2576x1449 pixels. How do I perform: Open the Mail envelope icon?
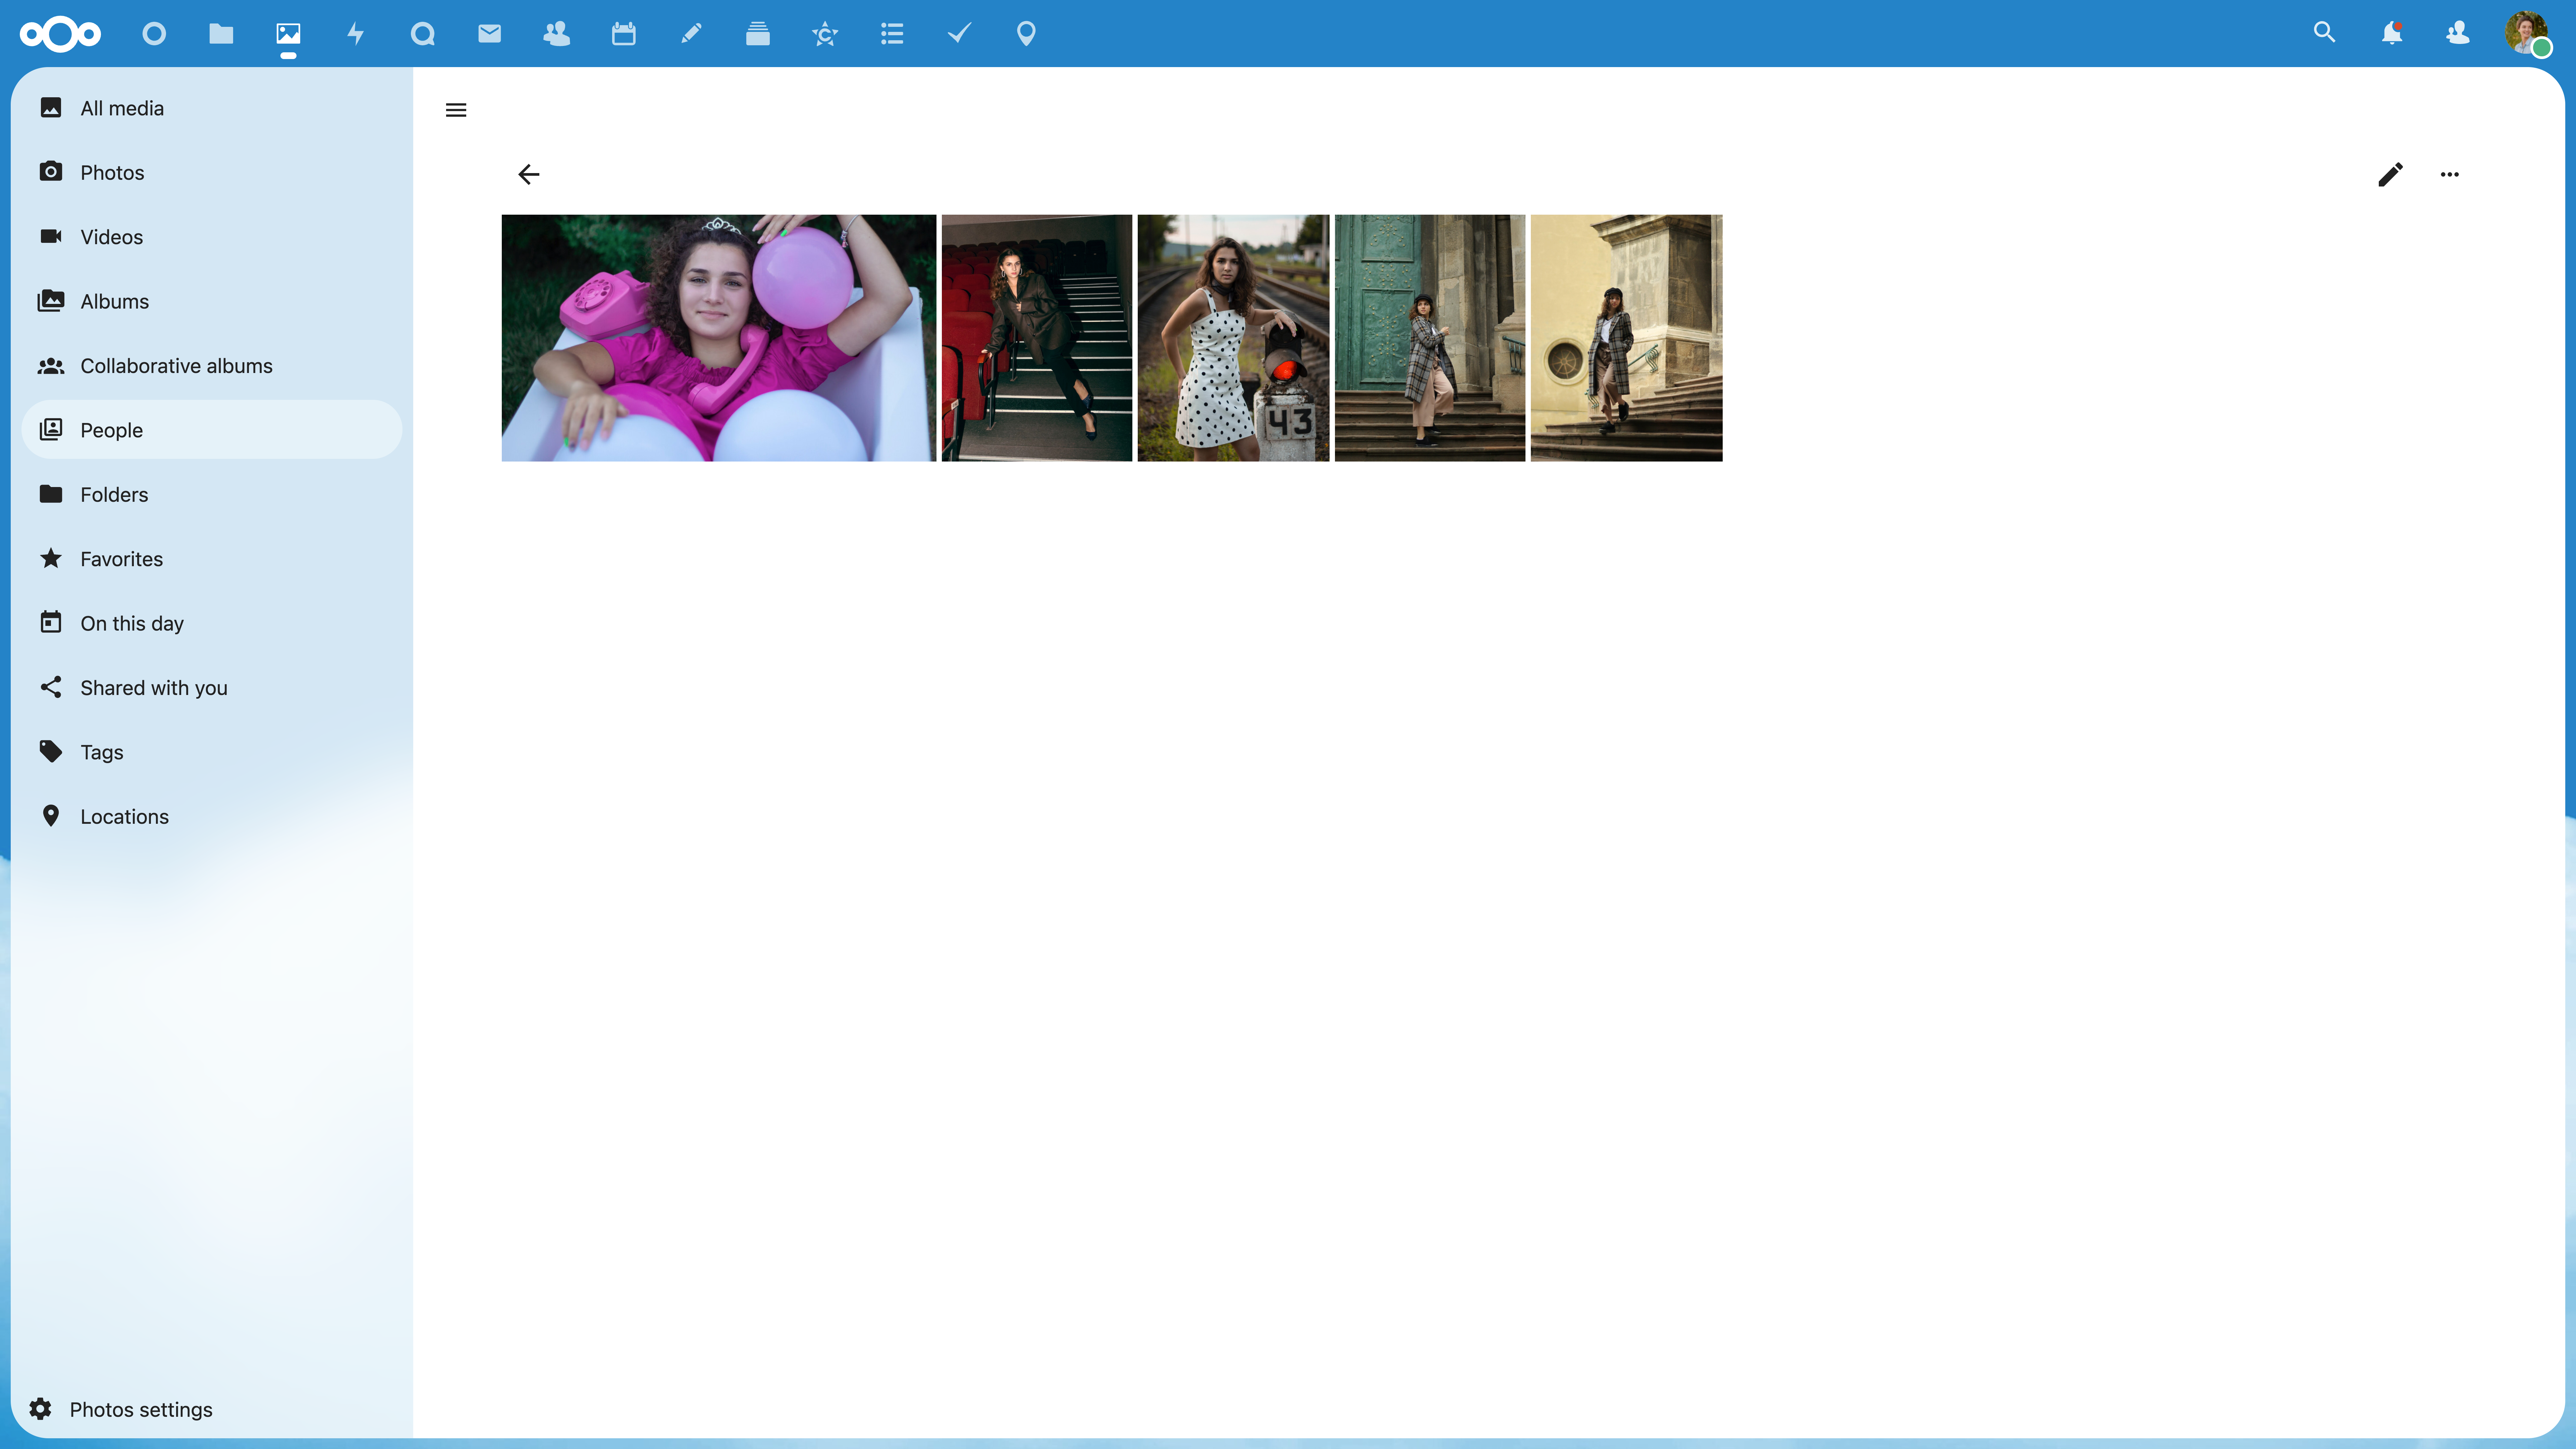coord(489,34)
